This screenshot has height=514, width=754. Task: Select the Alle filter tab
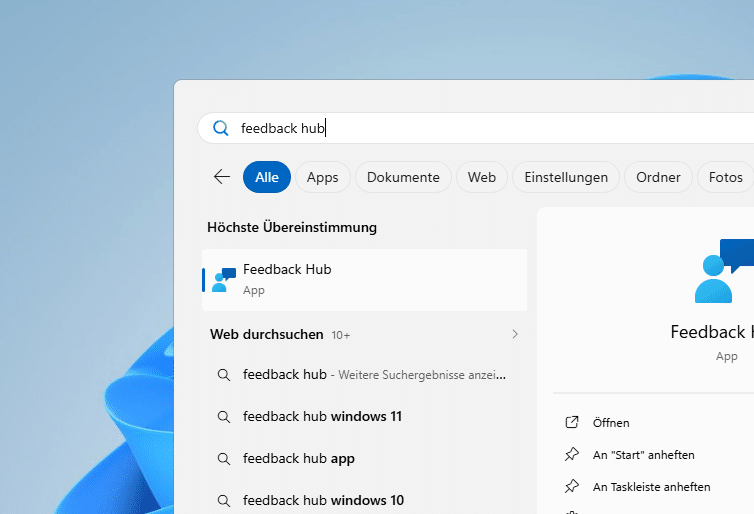point(267,177)
